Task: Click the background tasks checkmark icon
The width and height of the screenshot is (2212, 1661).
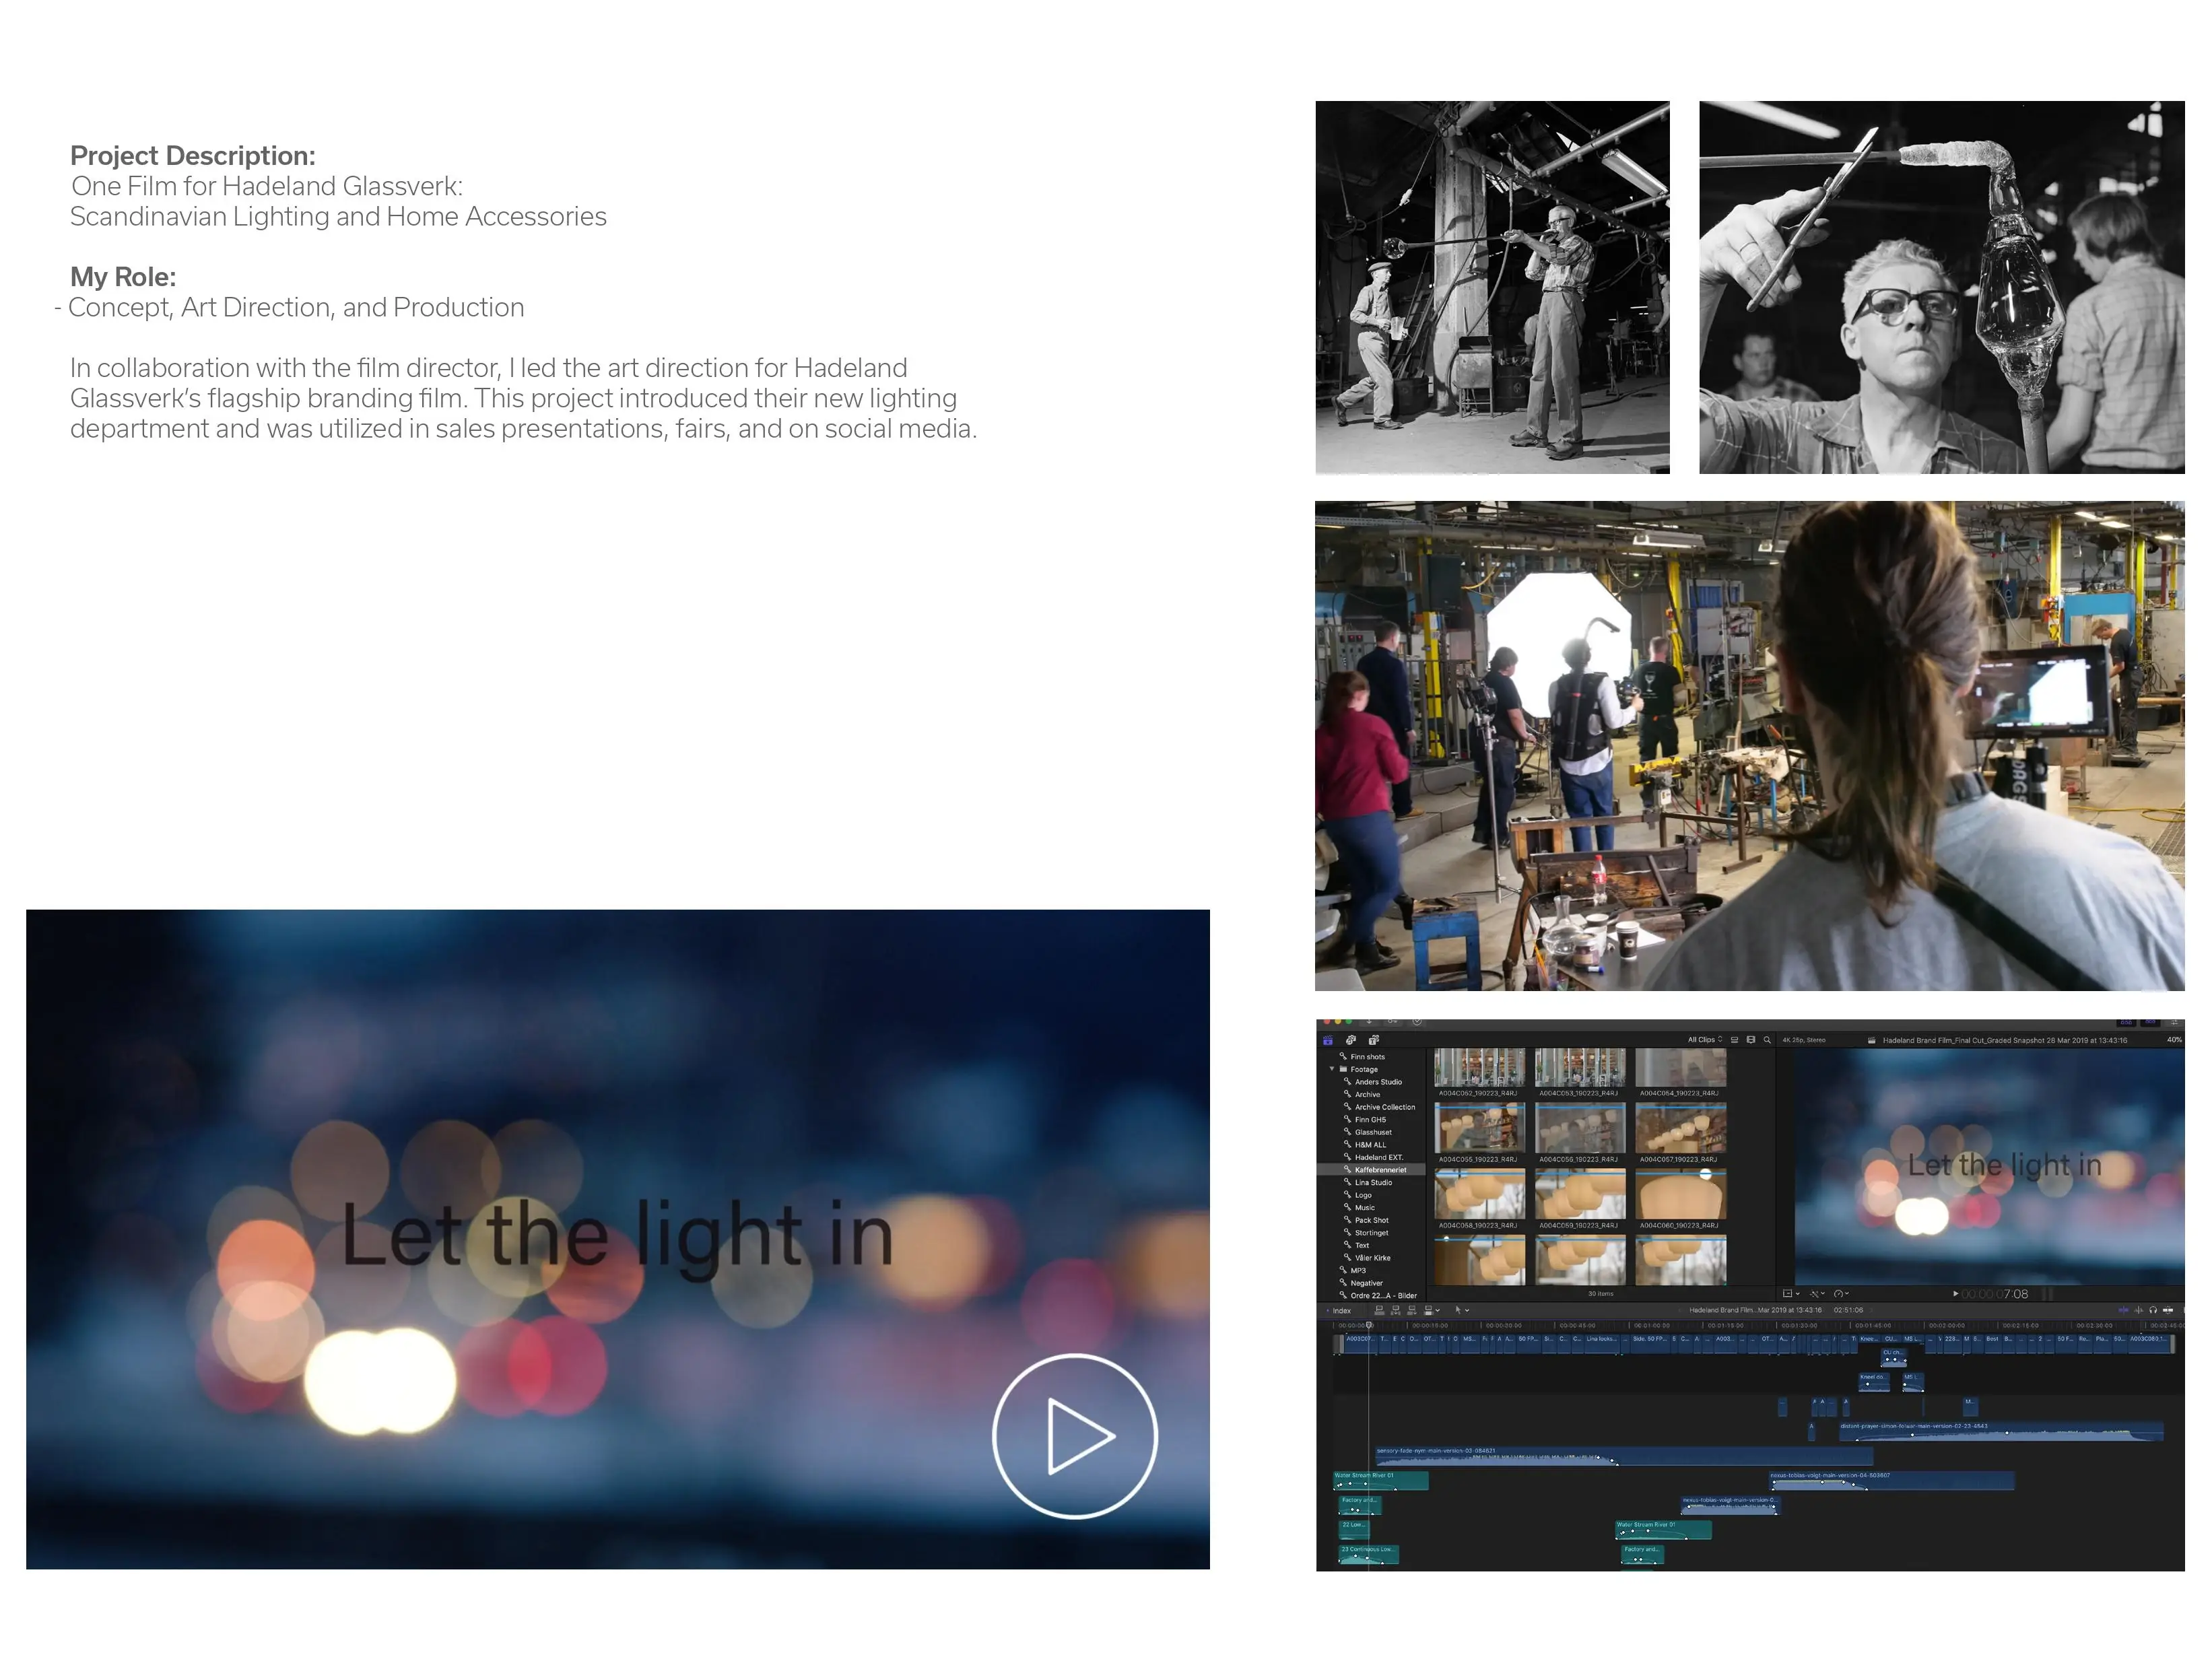Action: [1417, 1021]
